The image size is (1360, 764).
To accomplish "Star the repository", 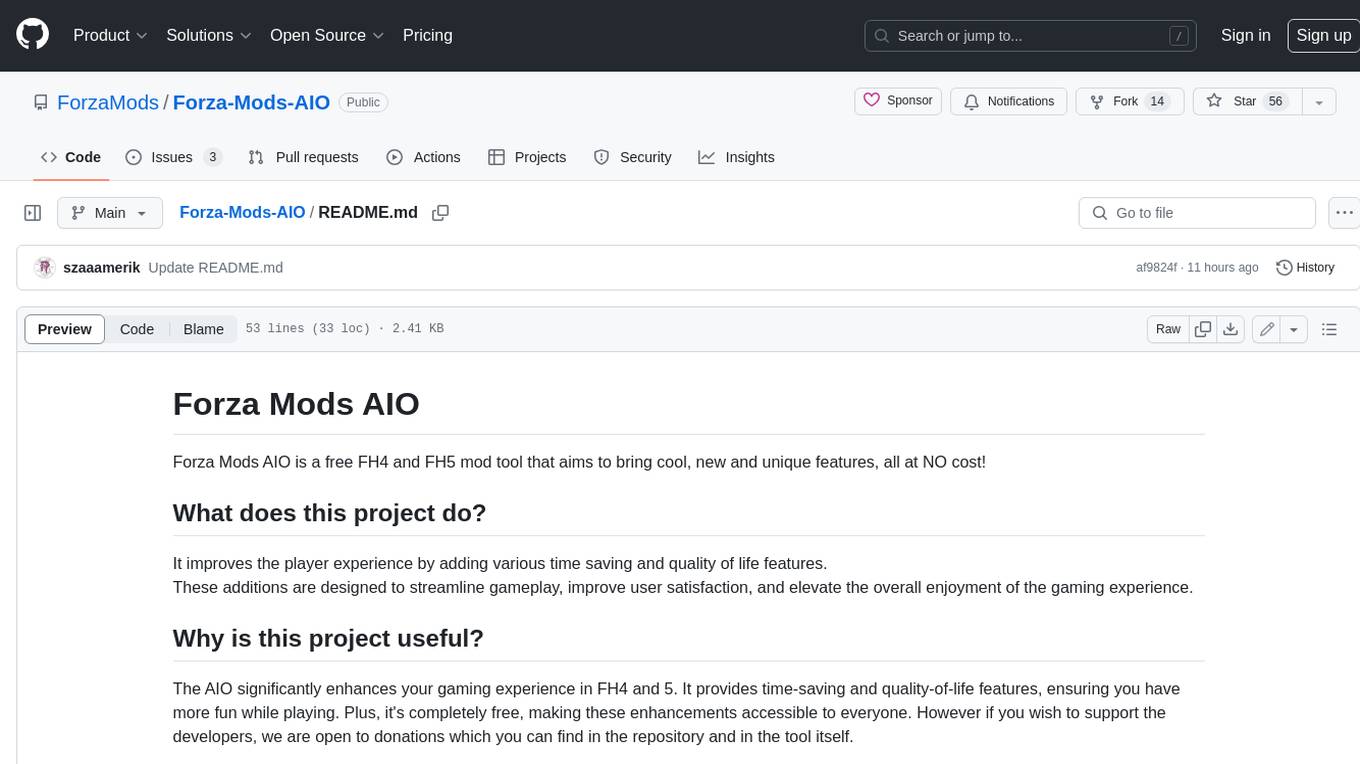I will pos(1246,101).
